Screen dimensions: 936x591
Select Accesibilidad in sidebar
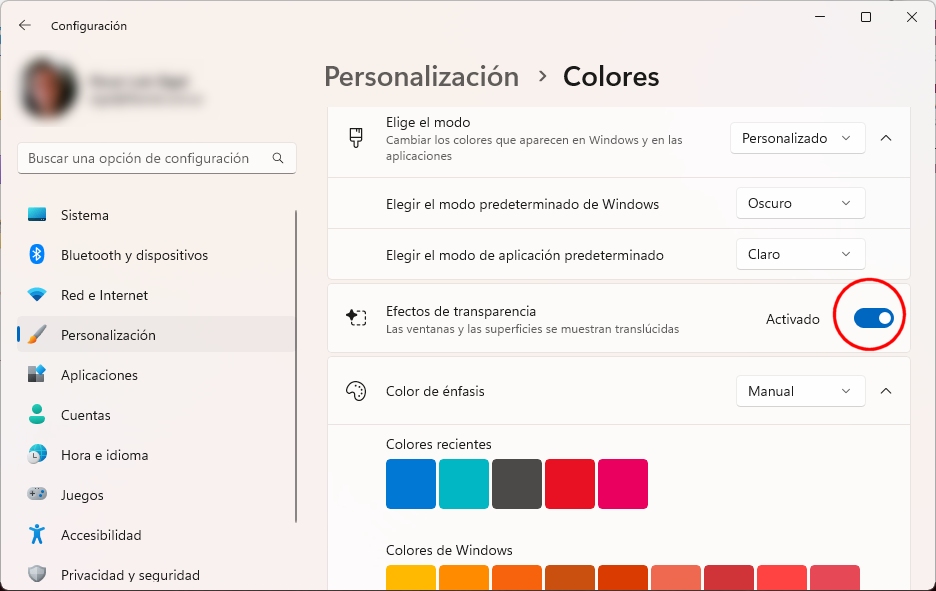coord(156,535)
